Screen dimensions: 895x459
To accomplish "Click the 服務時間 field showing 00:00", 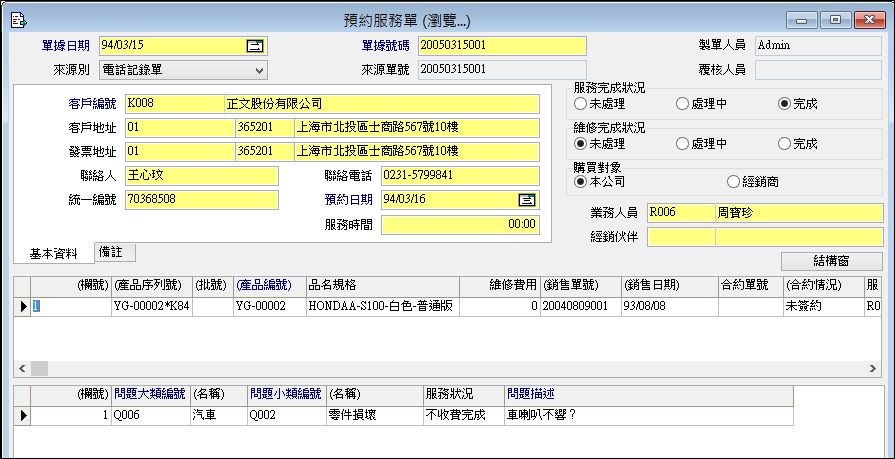I will 460,225.
